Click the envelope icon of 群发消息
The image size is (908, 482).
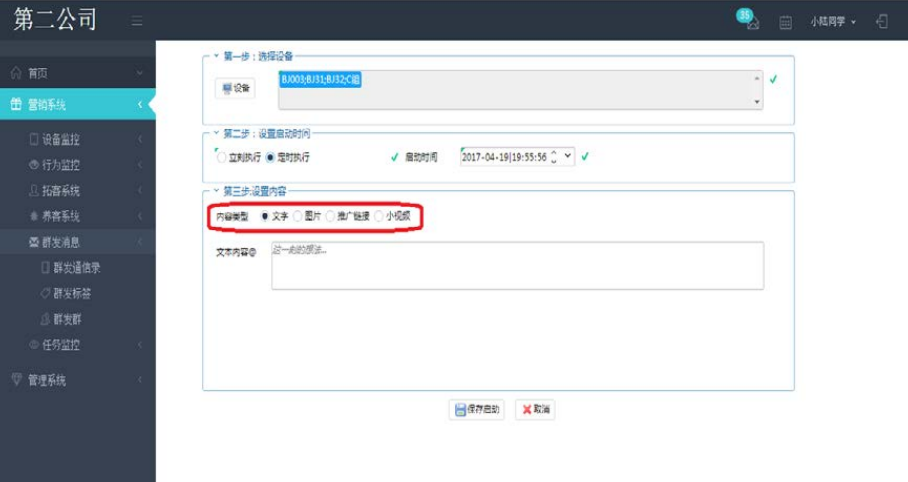pyautogui.click(x=34, y=242)
